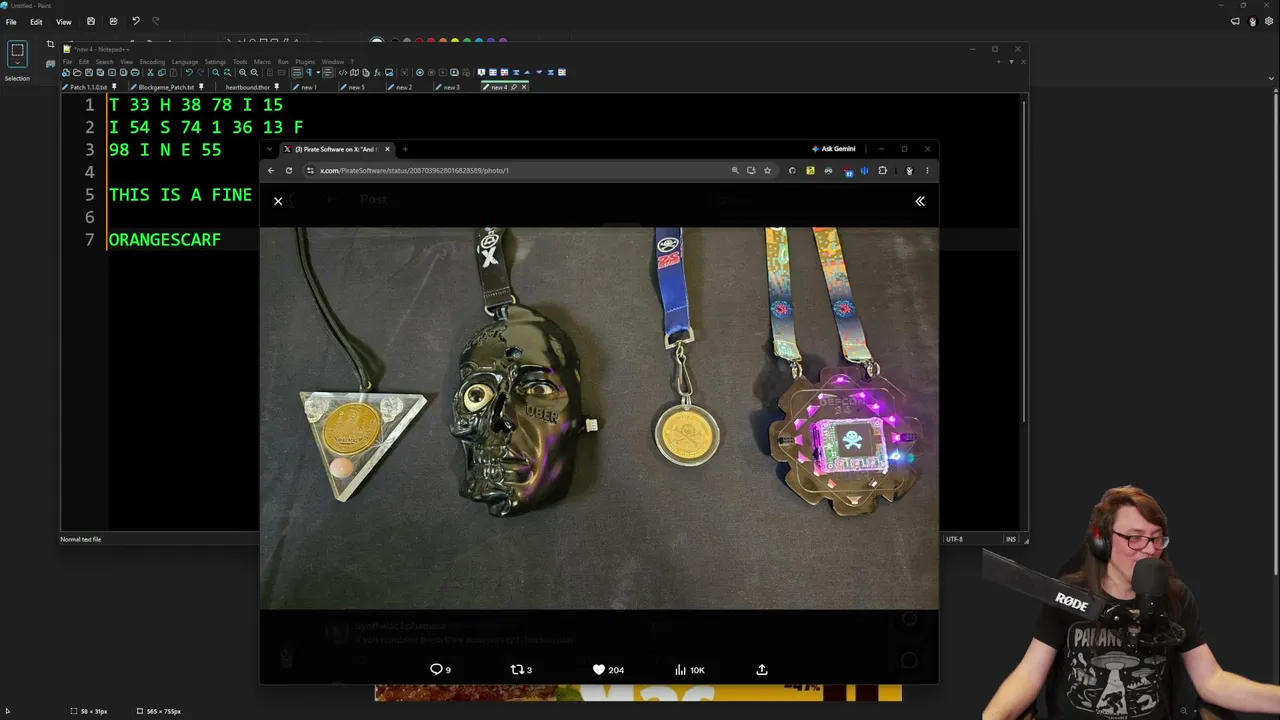The width and height of the screenshot is (1280, 720).
Task: Click the medals photo in the viewer
Action: tap(599, 418)
